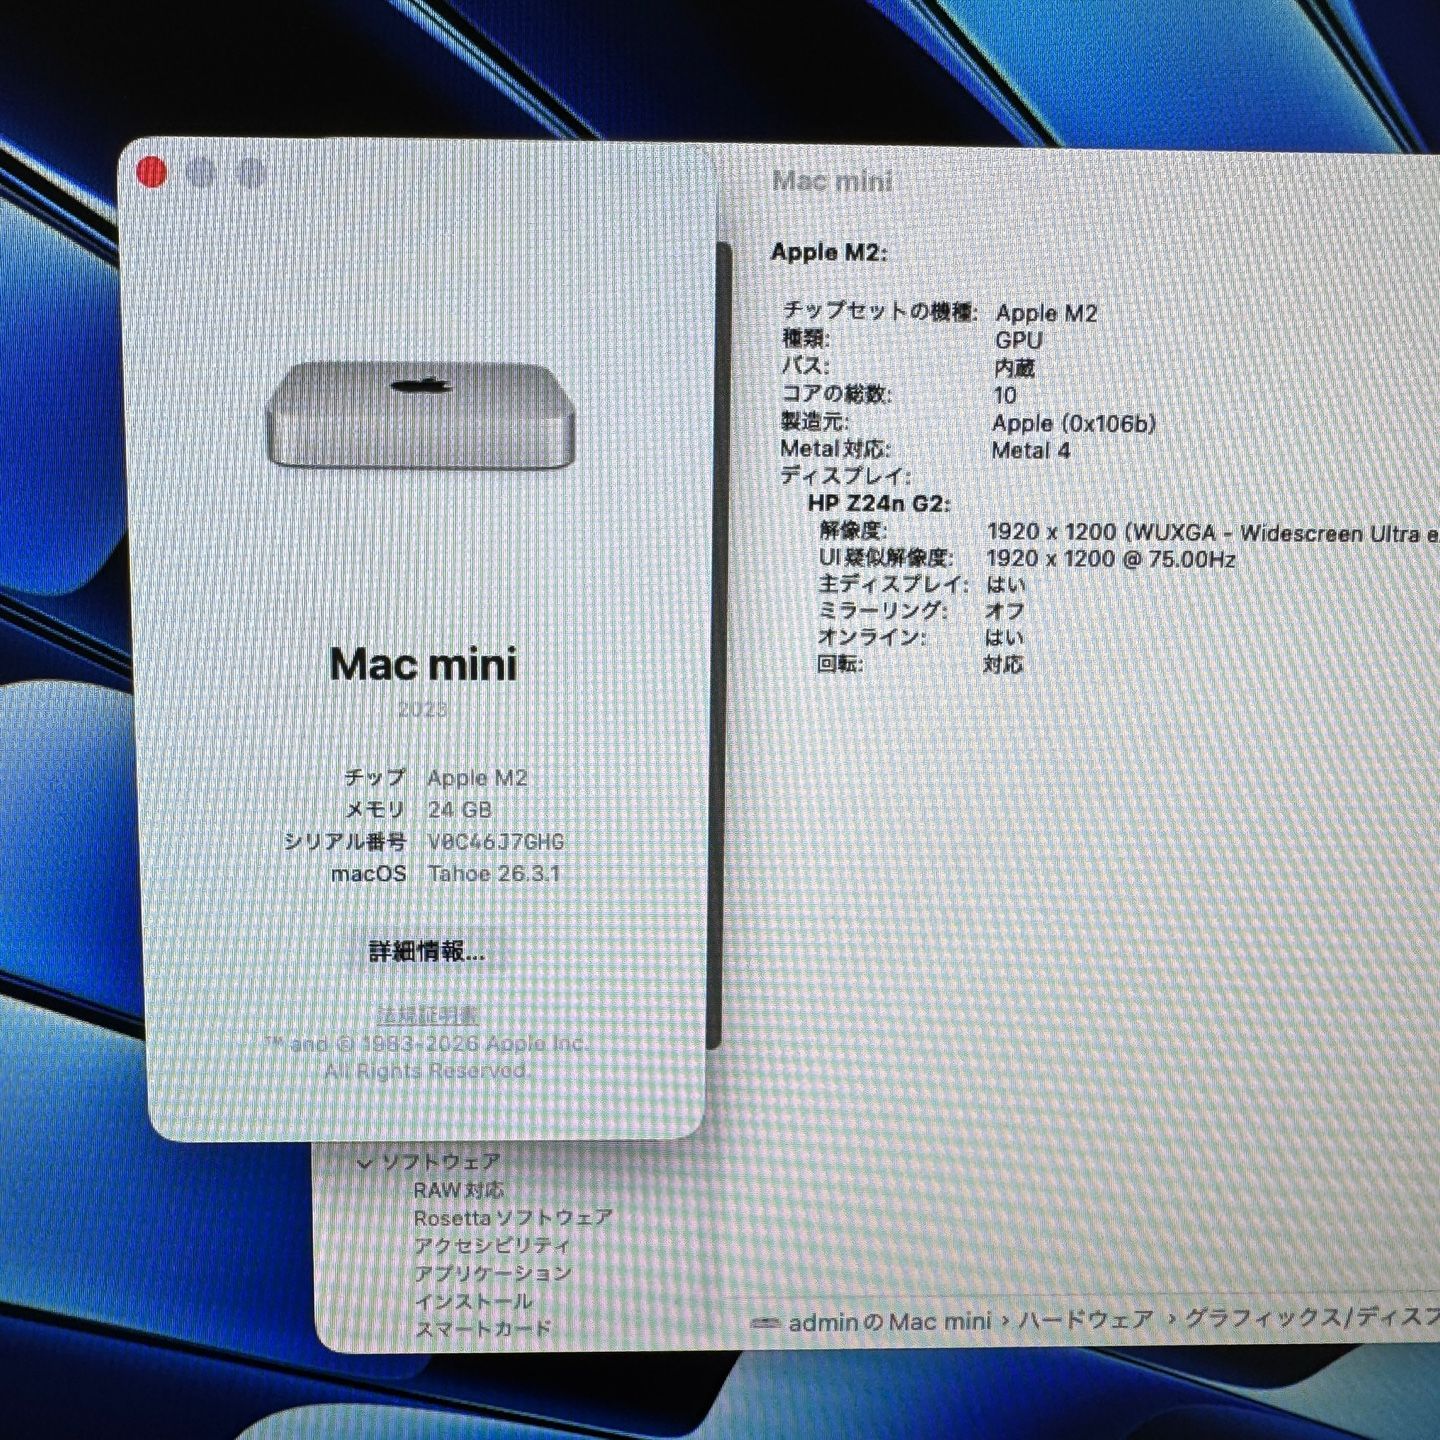Click the Apple (0x106b) manufacturer value
The height and width of the screenshot is (1440, 1440).
[x=1075, y=424]
